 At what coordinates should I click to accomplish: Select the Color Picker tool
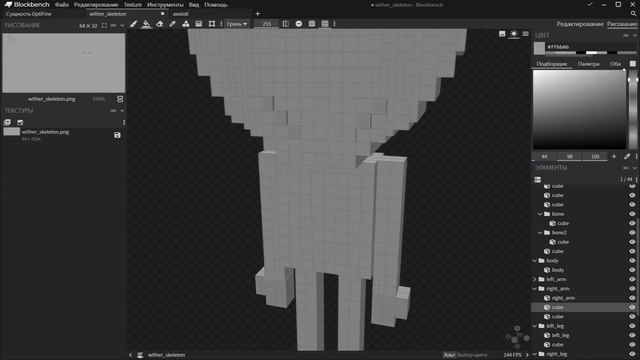(172, 24)
